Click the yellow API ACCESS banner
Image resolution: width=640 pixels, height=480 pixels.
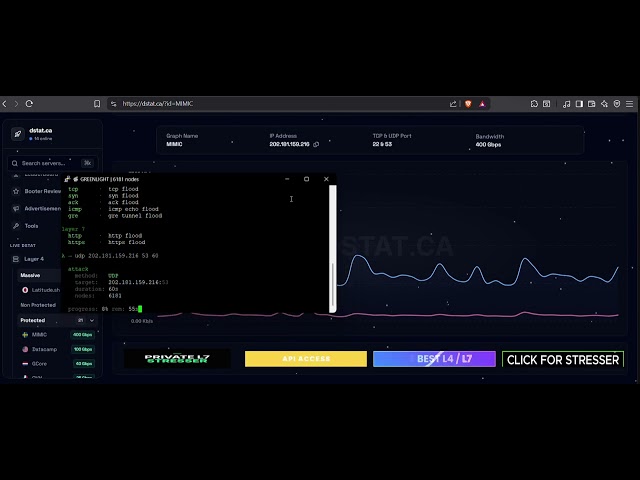coord(306,359)
